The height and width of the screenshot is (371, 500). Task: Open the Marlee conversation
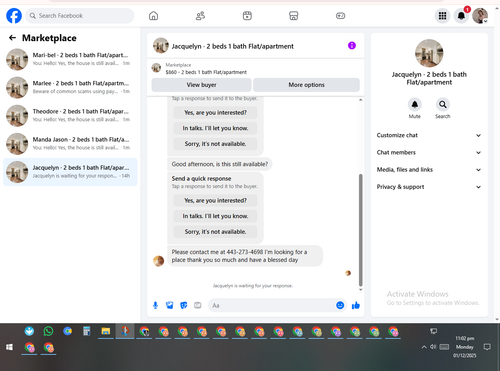coord(70,87)
